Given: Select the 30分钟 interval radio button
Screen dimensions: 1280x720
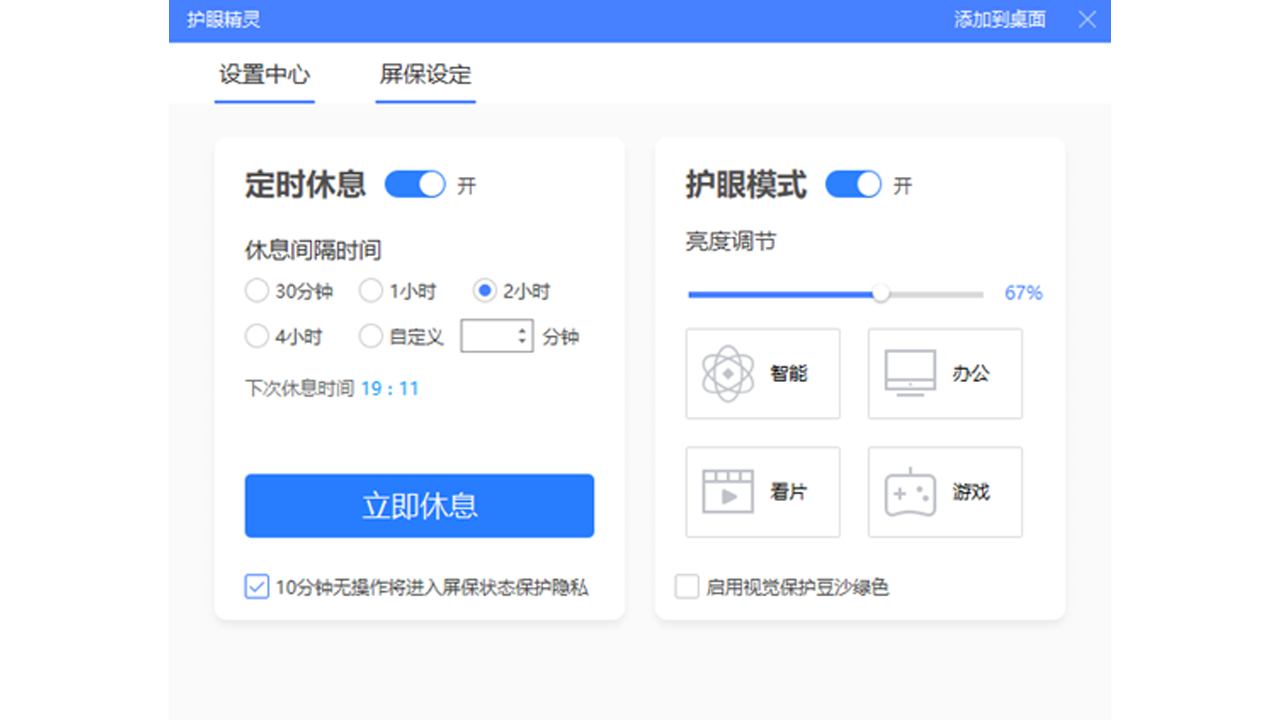Looking at the screenshot, I should click(x=257, y=291).
